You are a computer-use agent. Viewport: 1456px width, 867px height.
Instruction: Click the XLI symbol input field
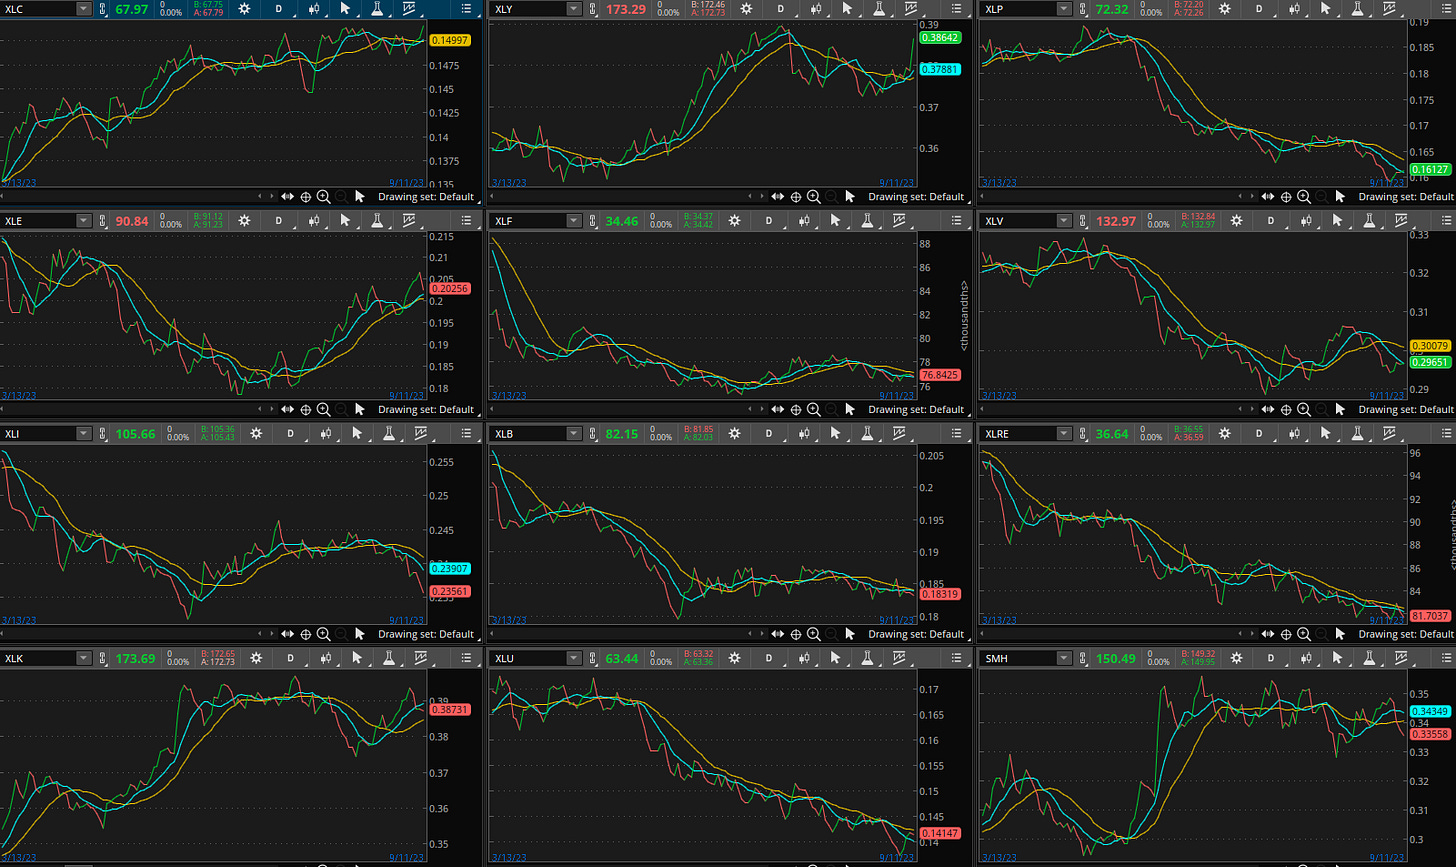pyautogui.click(x=38, y=433)
